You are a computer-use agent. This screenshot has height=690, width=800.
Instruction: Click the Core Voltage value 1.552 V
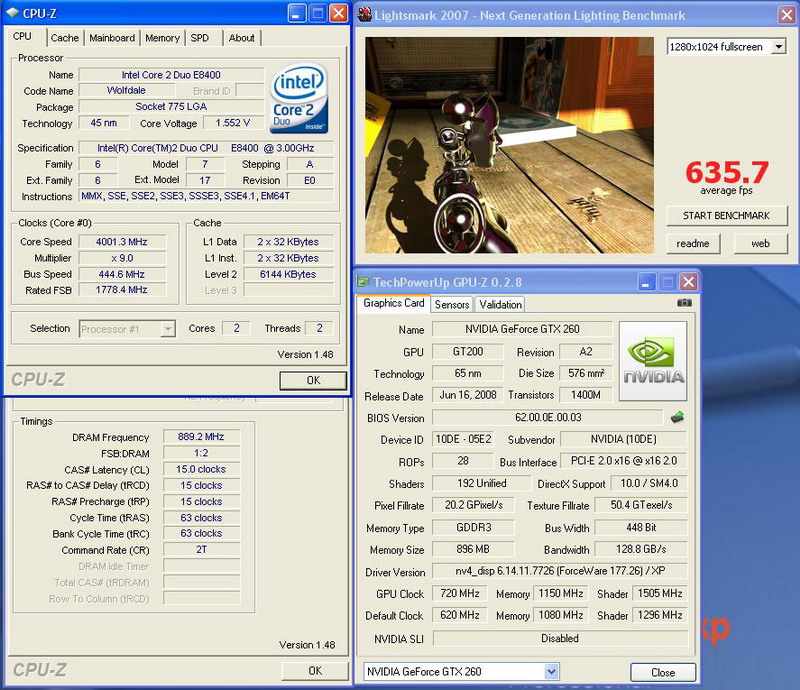coord(233,123)
